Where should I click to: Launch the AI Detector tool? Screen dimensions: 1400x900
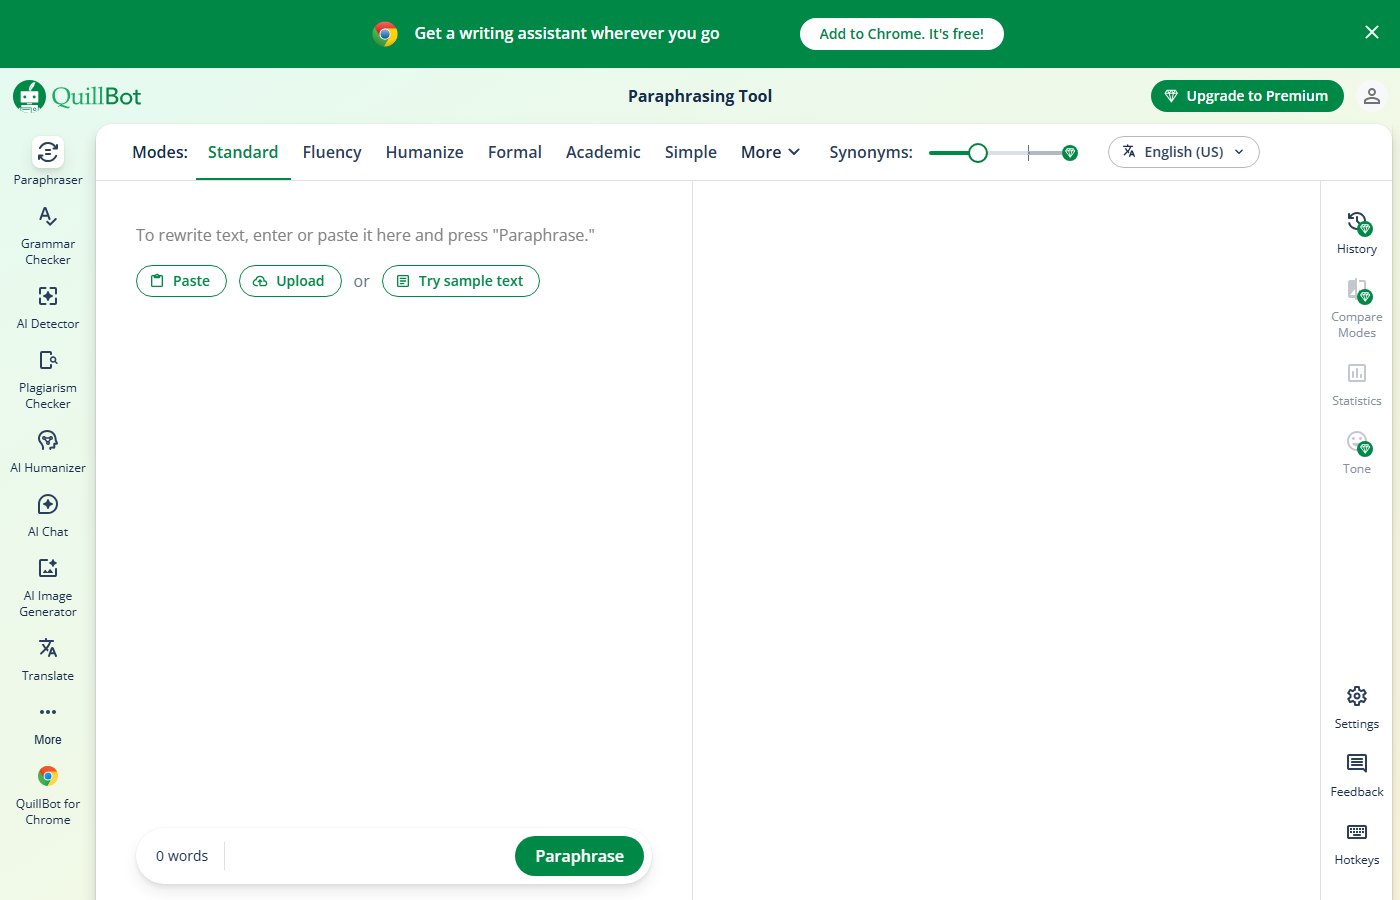(x=47, y=305)
